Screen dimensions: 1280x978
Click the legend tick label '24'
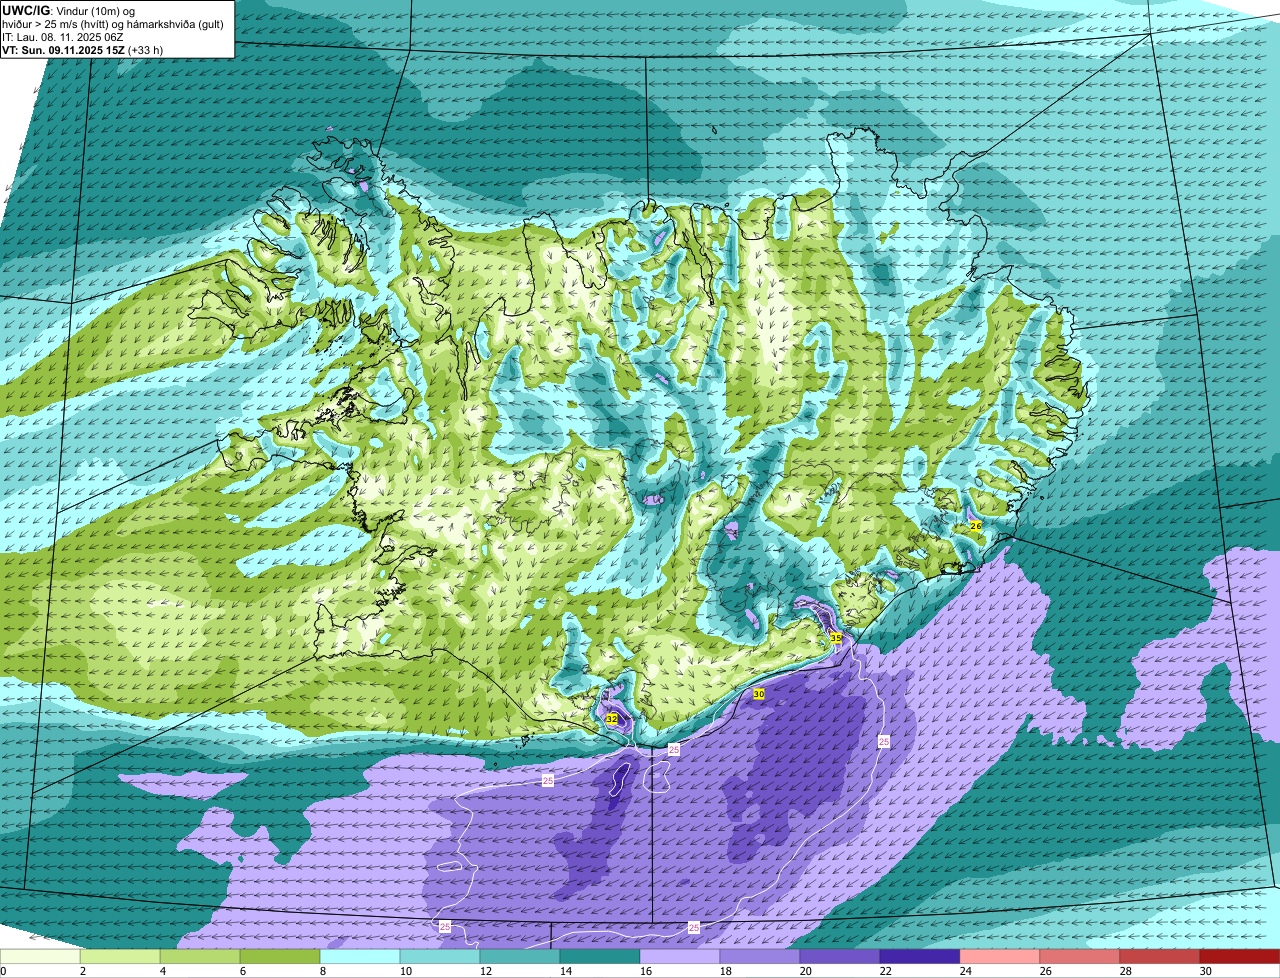click(966, 971)
